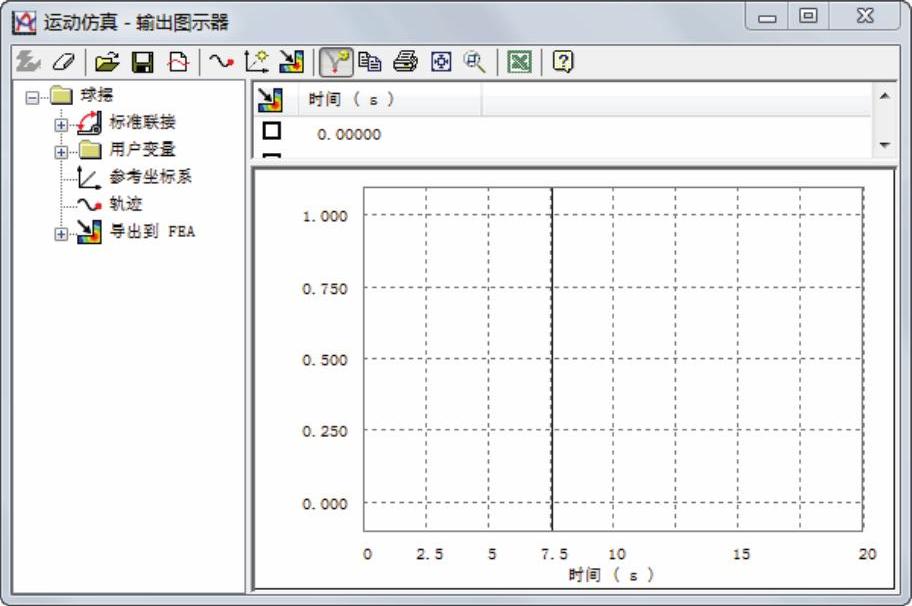This screenshot has width=912, height=606.
Task: Click the magnifier zoom toolbar icon
Action: click(x=475, y=62)
